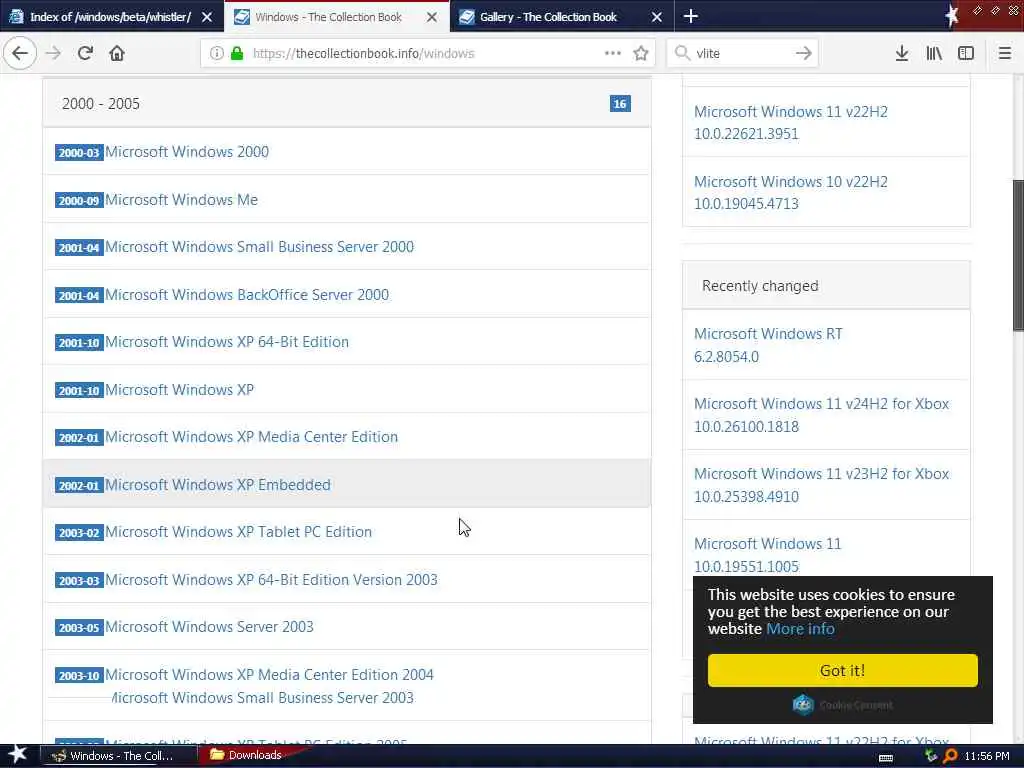
Task: Open Windows 11 v22H2 10.0.22621.3951 link
Action: pyautogui.click(x=791, y=122)
